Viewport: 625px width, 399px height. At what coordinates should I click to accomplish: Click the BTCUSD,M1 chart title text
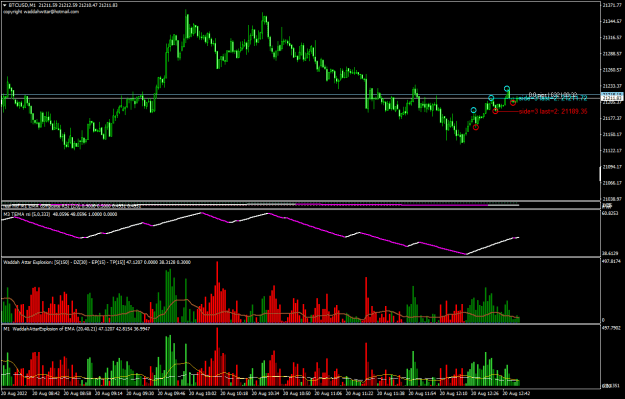[x=22, y=5]
